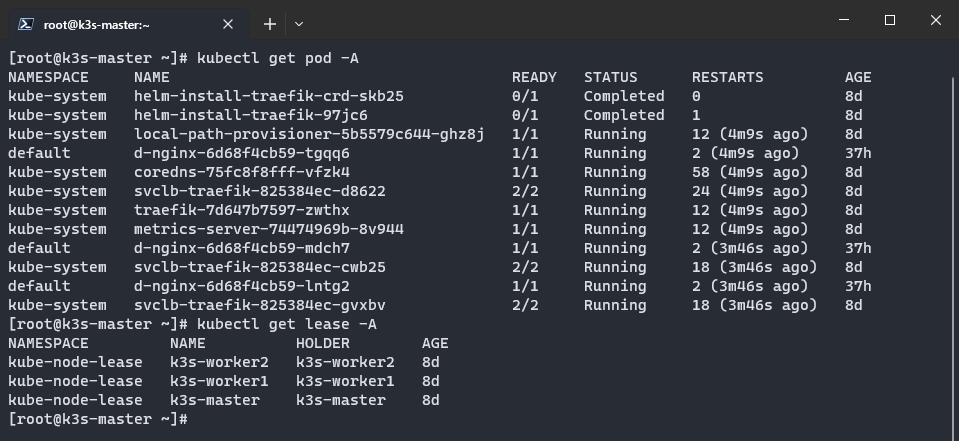Click the local-path-provisioner pod name

pos(309,134)
